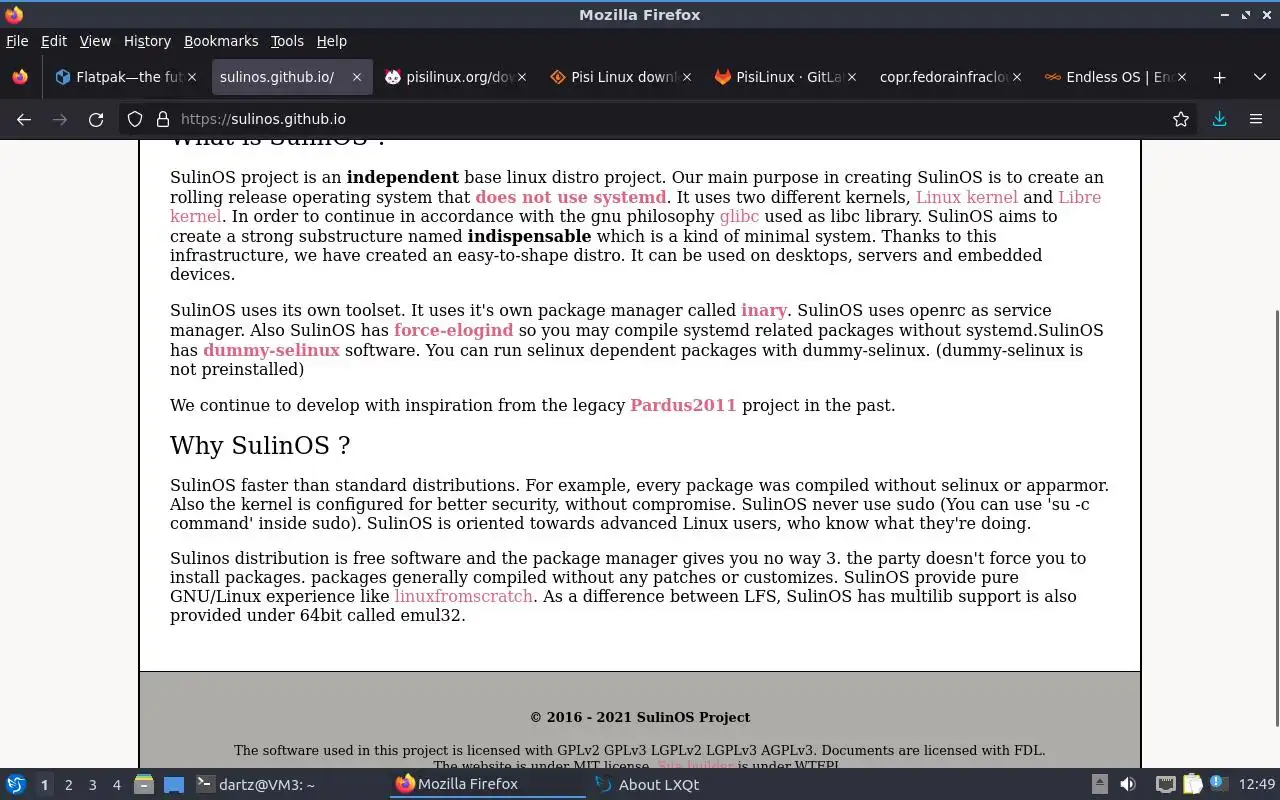Screen dimensions: 1280x800
Task: Switch to virtual desktop 4
Action: click(x=116, y=785)
